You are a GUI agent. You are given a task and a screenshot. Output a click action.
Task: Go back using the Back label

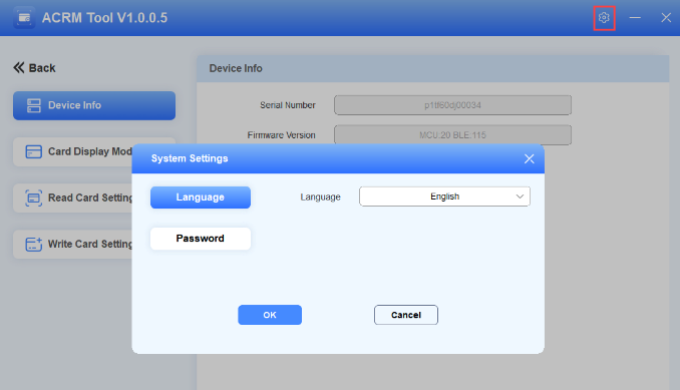point(42,68)
